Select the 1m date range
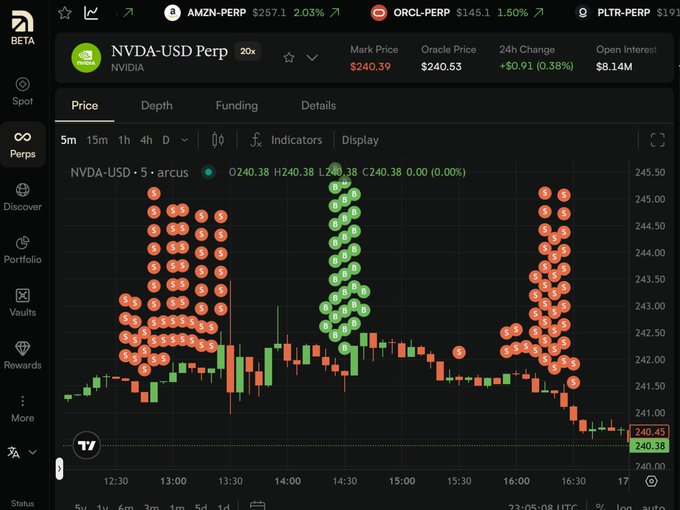Viewport: 680px width, 510px height. 177,507
